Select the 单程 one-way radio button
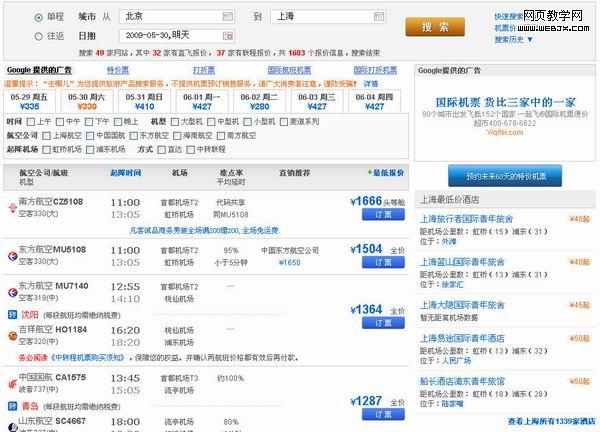This screenshot has height=432, width=600. point(37,18)
